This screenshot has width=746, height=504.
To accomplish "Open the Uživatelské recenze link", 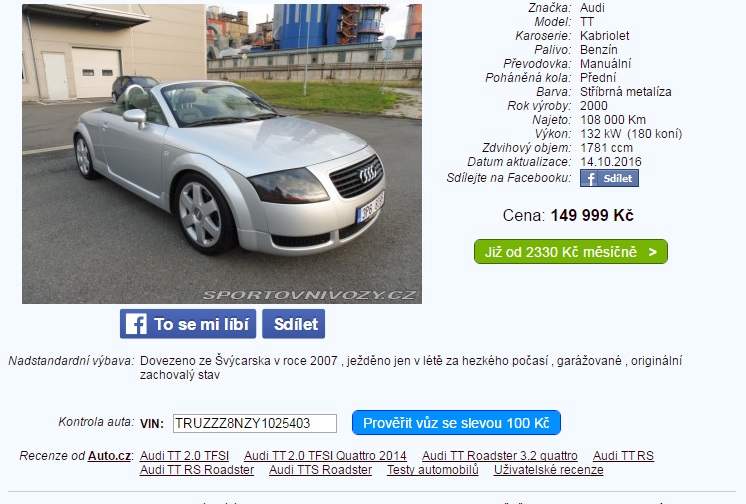I will [x=549, y=470].
